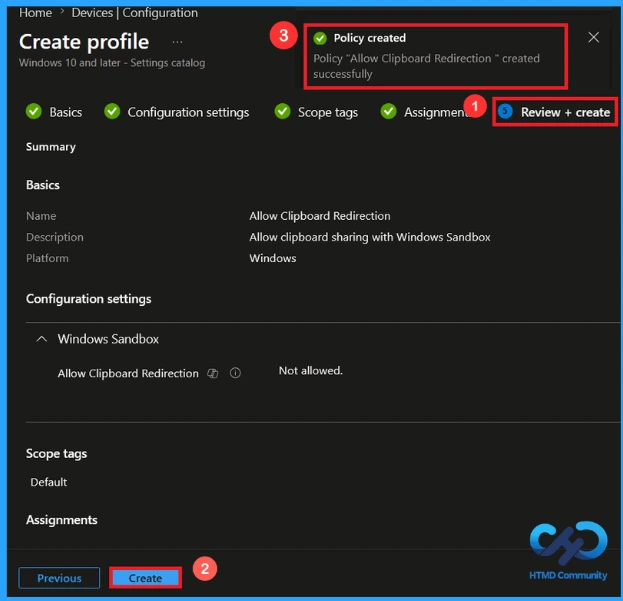Open the ellipsis menu beside Create profile

(177, 42)
